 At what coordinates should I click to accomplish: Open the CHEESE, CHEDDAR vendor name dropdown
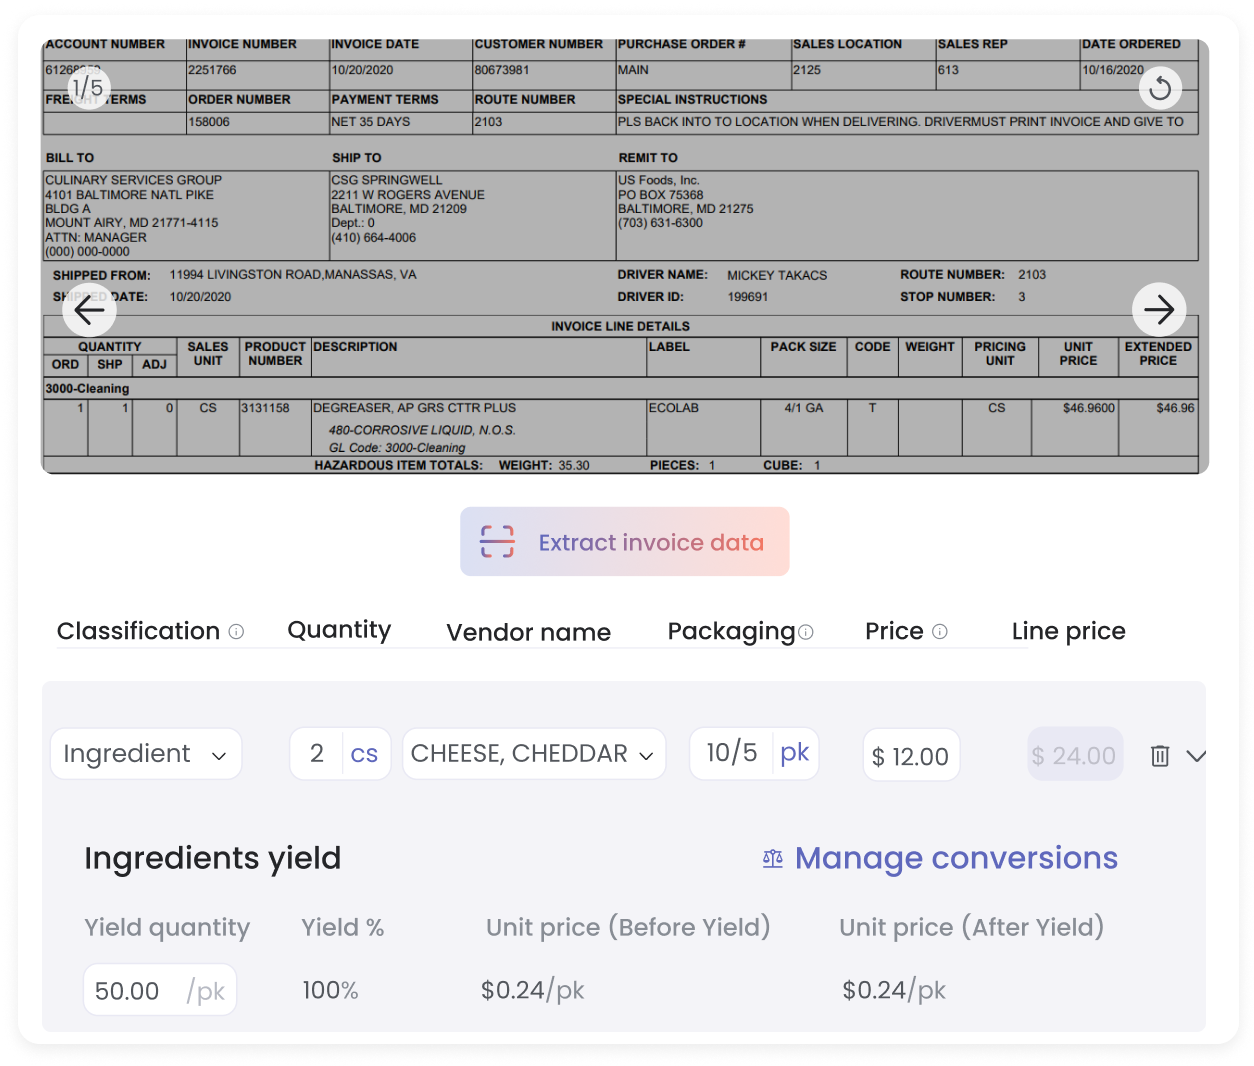533,754
